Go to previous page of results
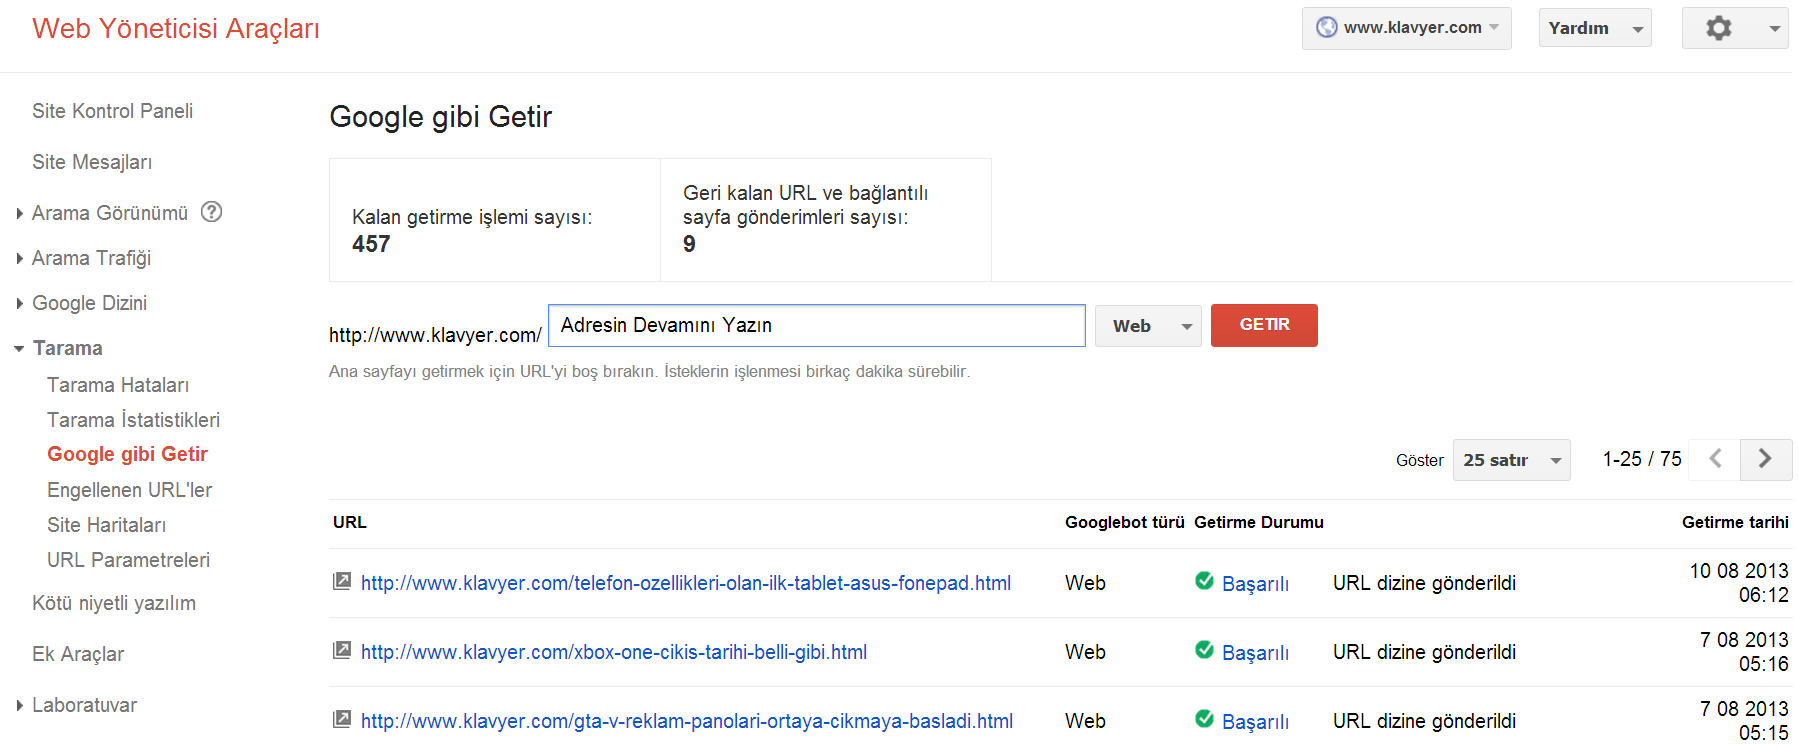This screenshot has width=1799, height=749. pos(1715,459)
